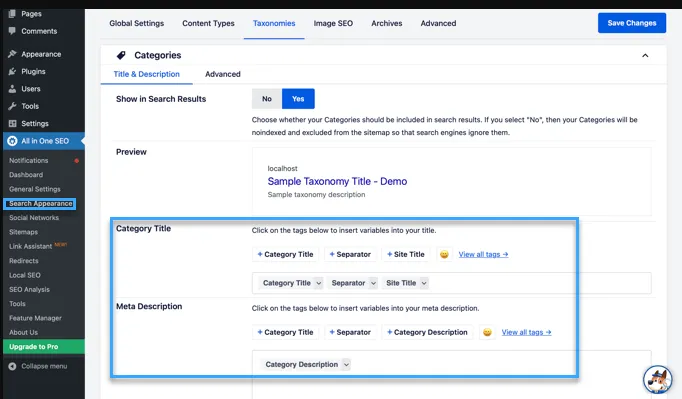Open the Category Title tag dropdown arrow
The image size is (682, 399).
point(318,283)
